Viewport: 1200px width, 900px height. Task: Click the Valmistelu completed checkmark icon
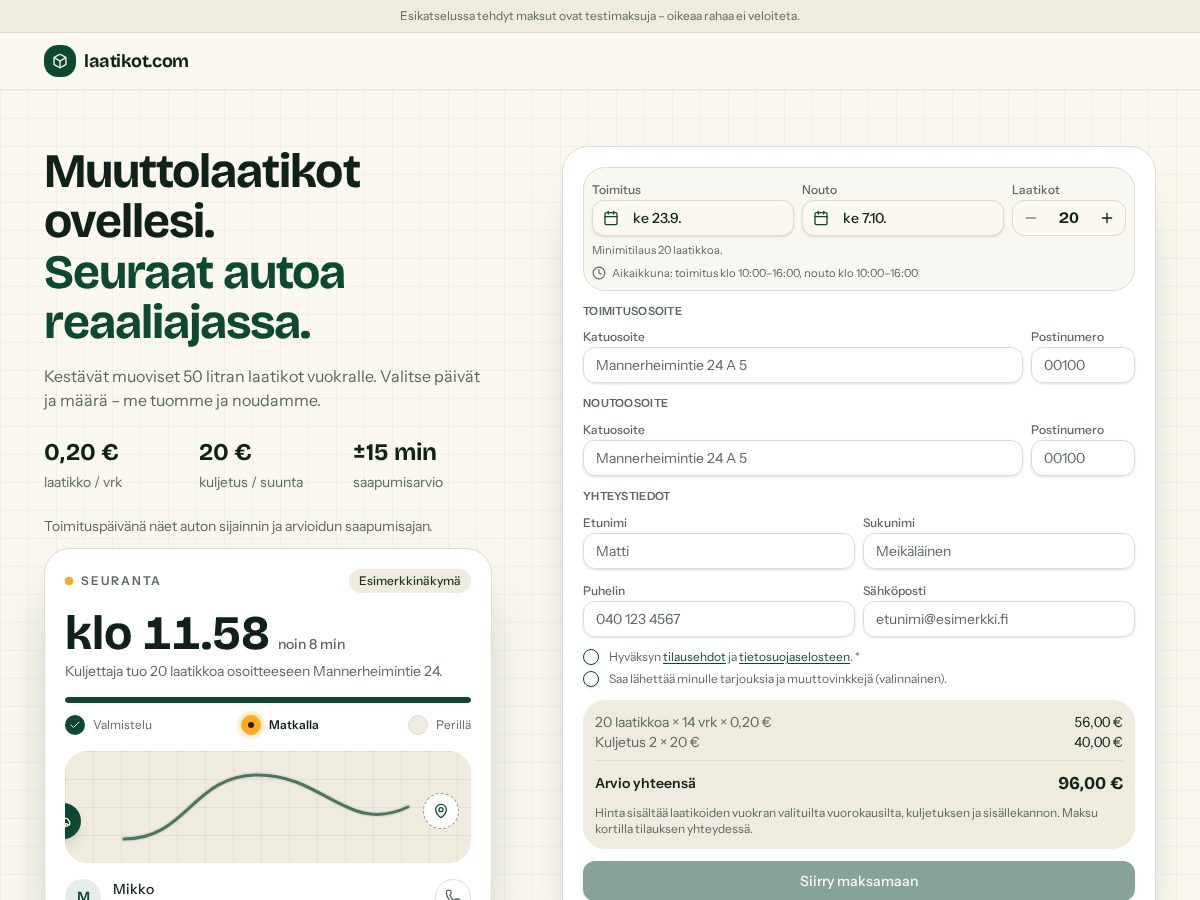pyautogui.click(x=75, y=725)
